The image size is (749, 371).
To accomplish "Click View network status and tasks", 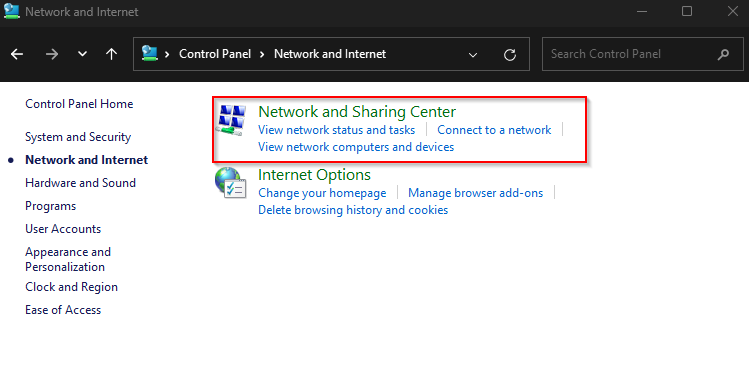I will (336, 130).
